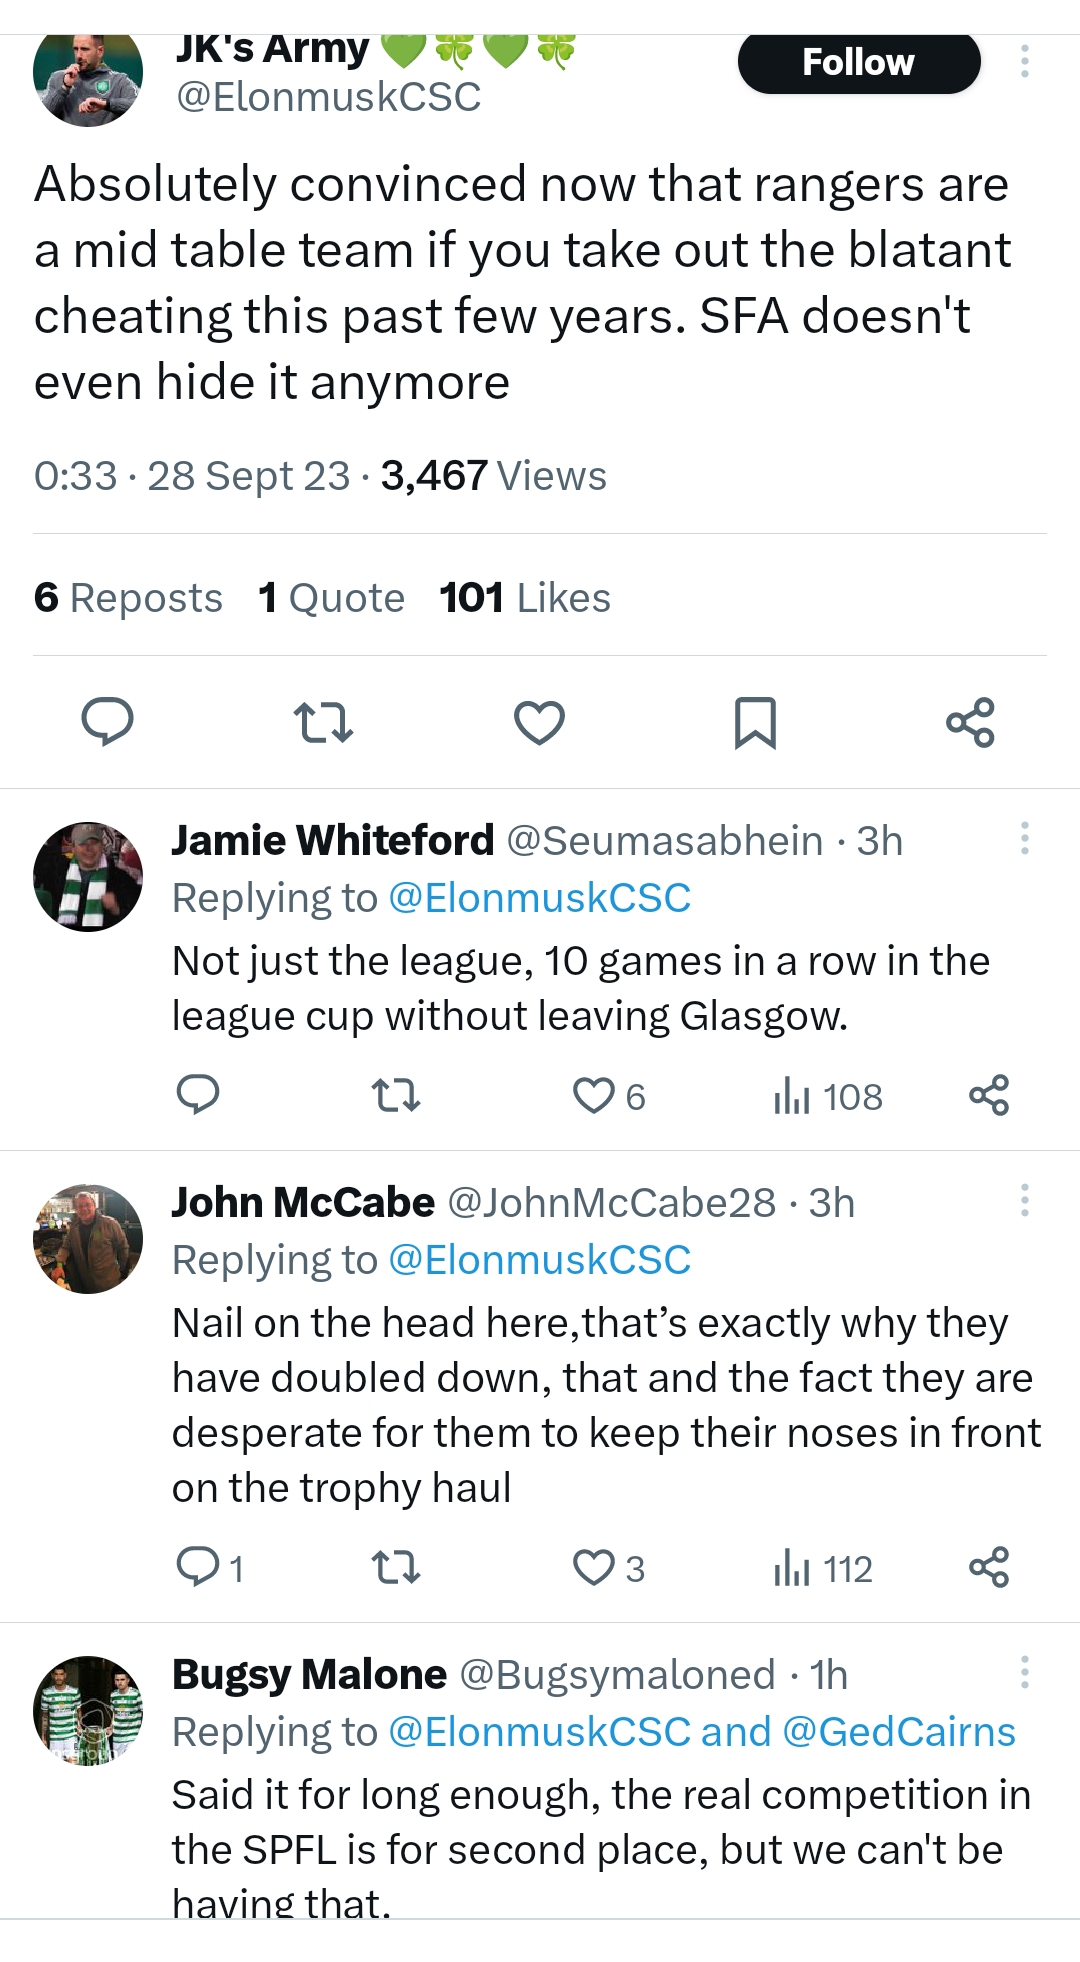Open more options for main post

click(x=1024, y=62)
